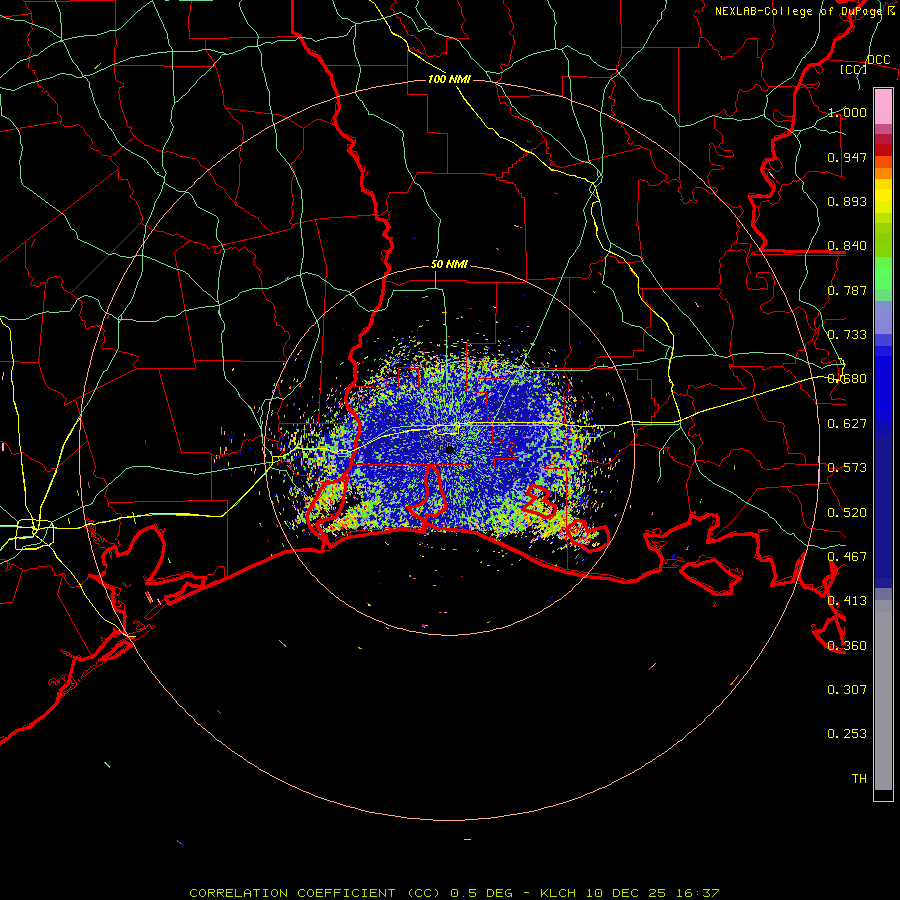Click the DCC label above the legend
Viewport: 900px width, 900px height.
(x=878, y=60)
